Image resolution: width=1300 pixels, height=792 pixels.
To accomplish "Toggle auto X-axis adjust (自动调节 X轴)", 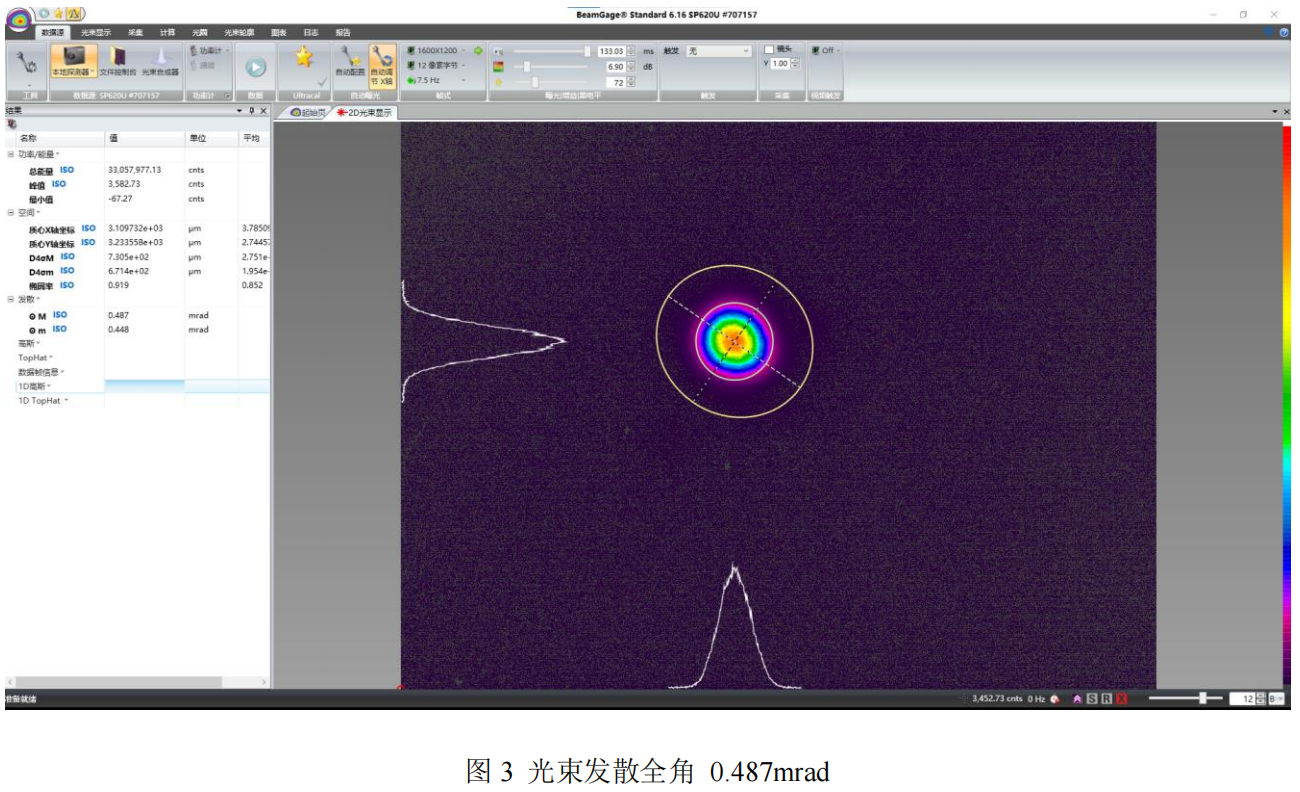I will click(381, 62).
